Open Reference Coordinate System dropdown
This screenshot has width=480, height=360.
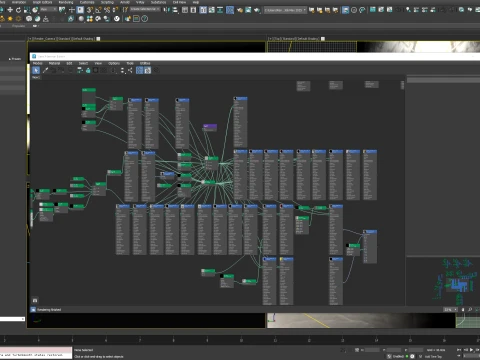(x=48, y=9)
